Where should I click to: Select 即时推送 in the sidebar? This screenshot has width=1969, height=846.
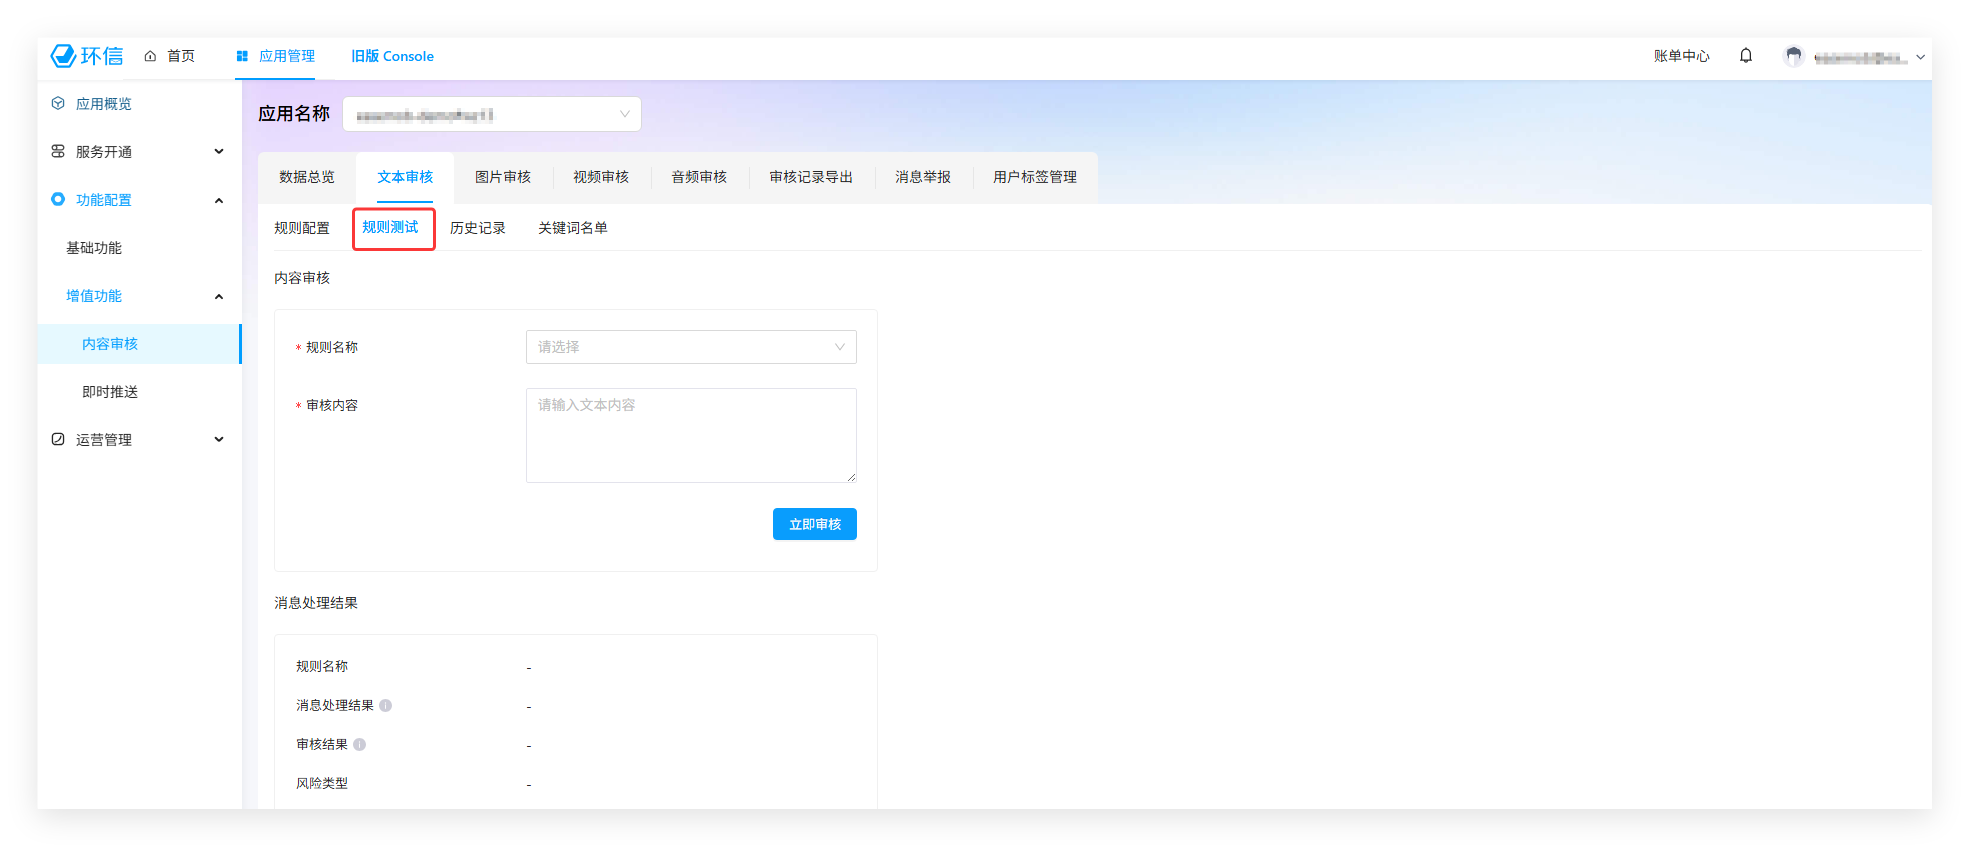tap(110, 392)
